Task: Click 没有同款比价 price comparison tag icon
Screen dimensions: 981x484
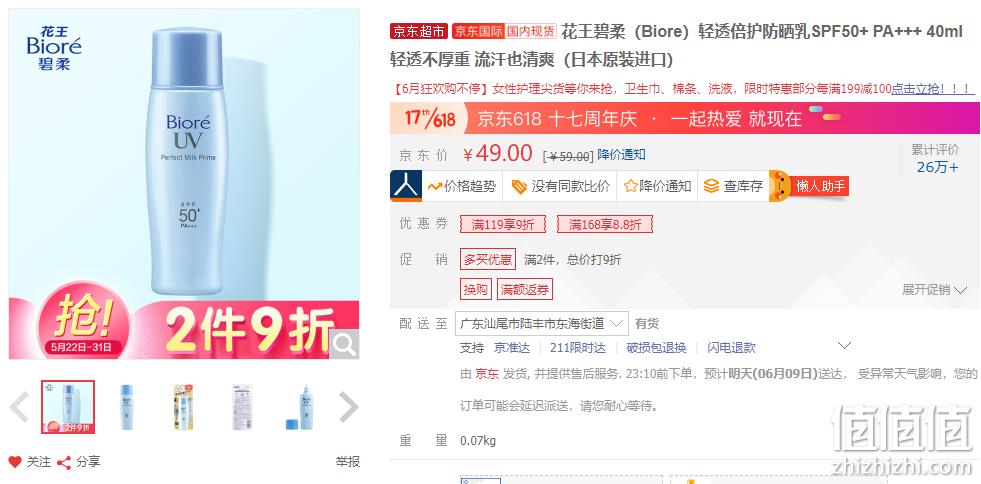Action: [519, 186]
